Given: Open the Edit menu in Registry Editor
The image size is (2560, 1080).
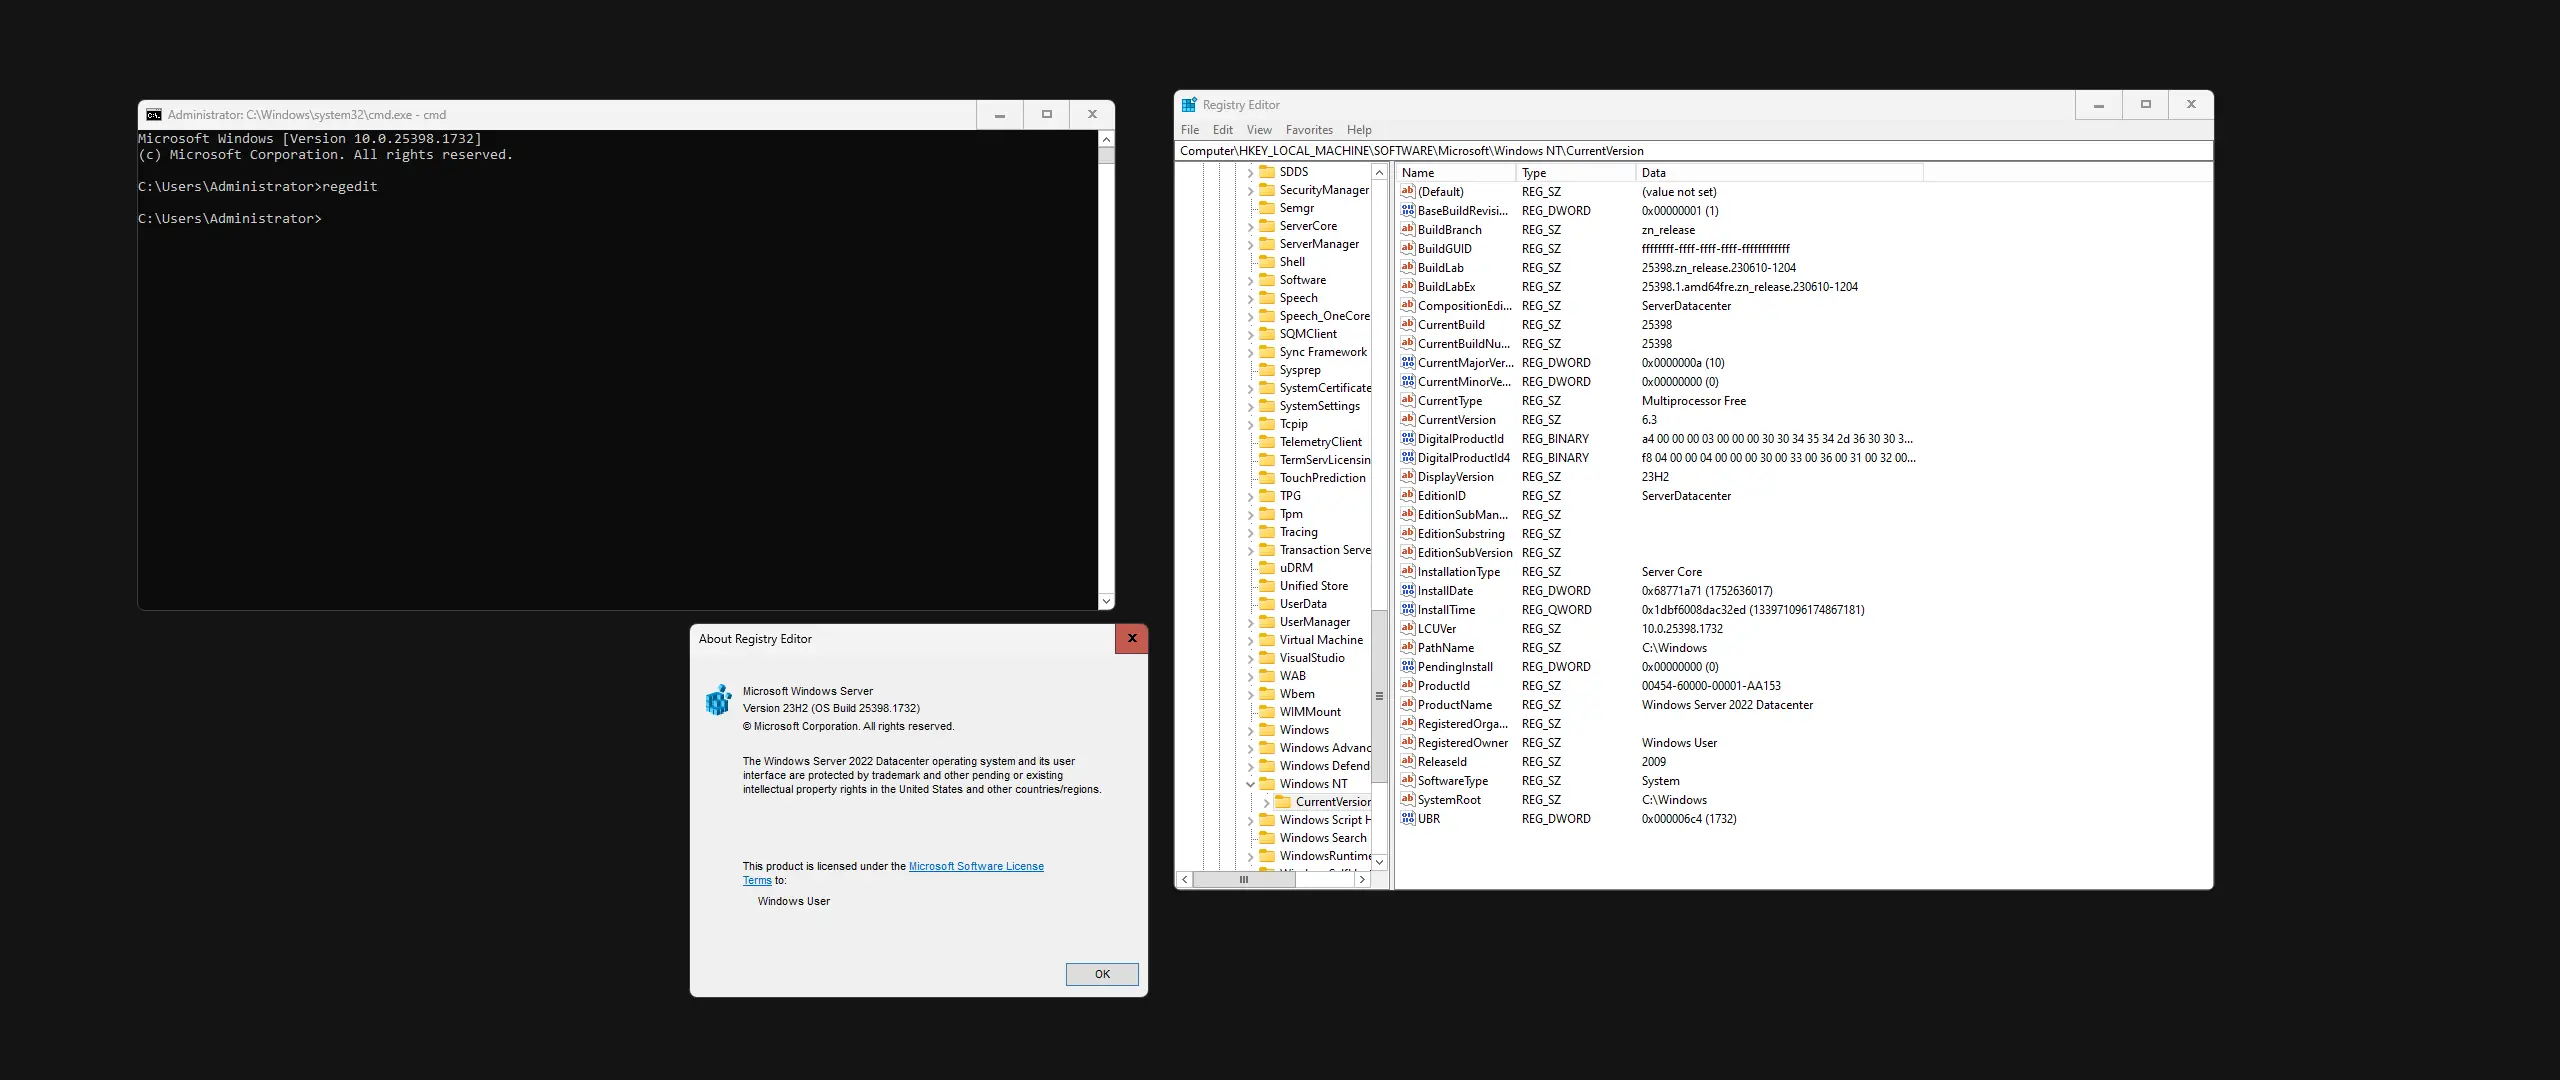Looking at the screenshot, I should 1222,130.
